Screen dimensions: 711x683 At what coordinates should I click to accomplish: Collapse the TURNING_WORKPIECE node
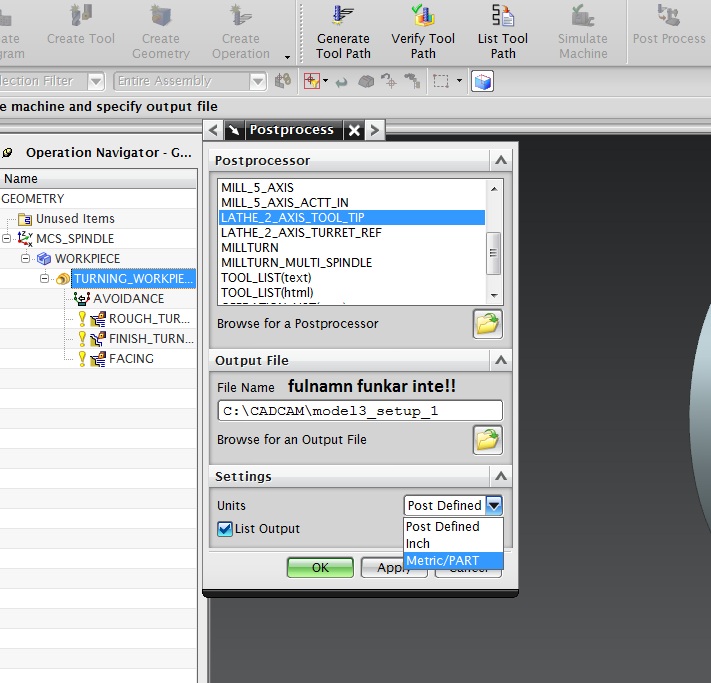click(44, 278)
